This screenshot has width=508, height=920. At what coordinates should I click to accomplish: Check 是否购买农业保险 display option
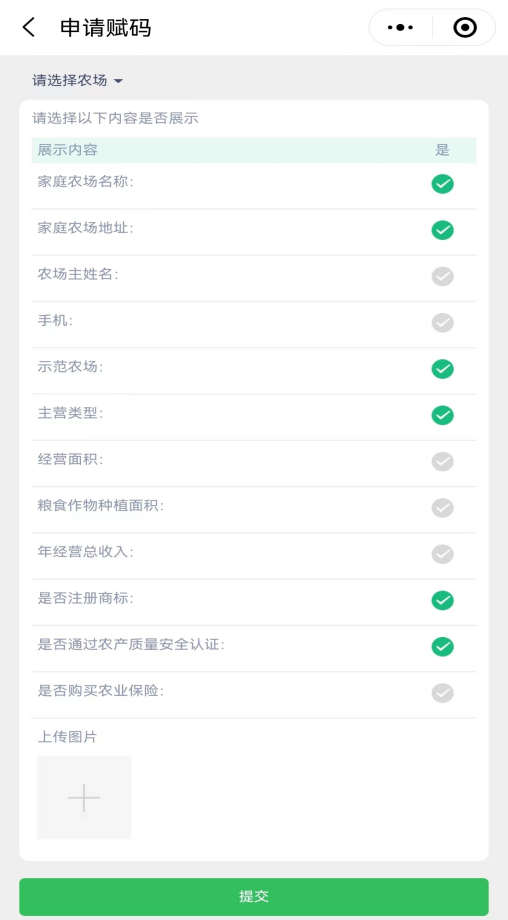[x=442, y=693]
